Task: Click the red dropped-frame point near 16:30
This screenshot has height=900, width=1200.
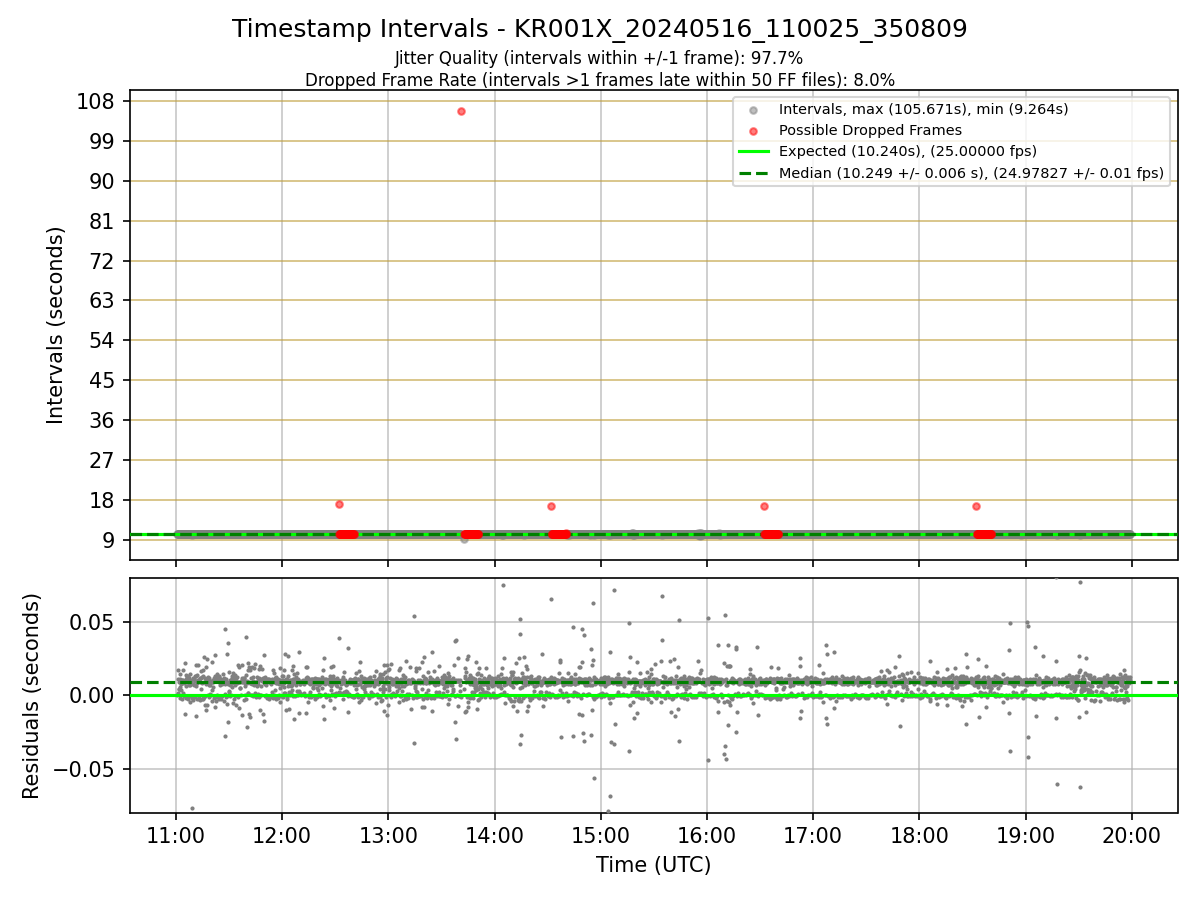Action: click(x=764, y=506)
